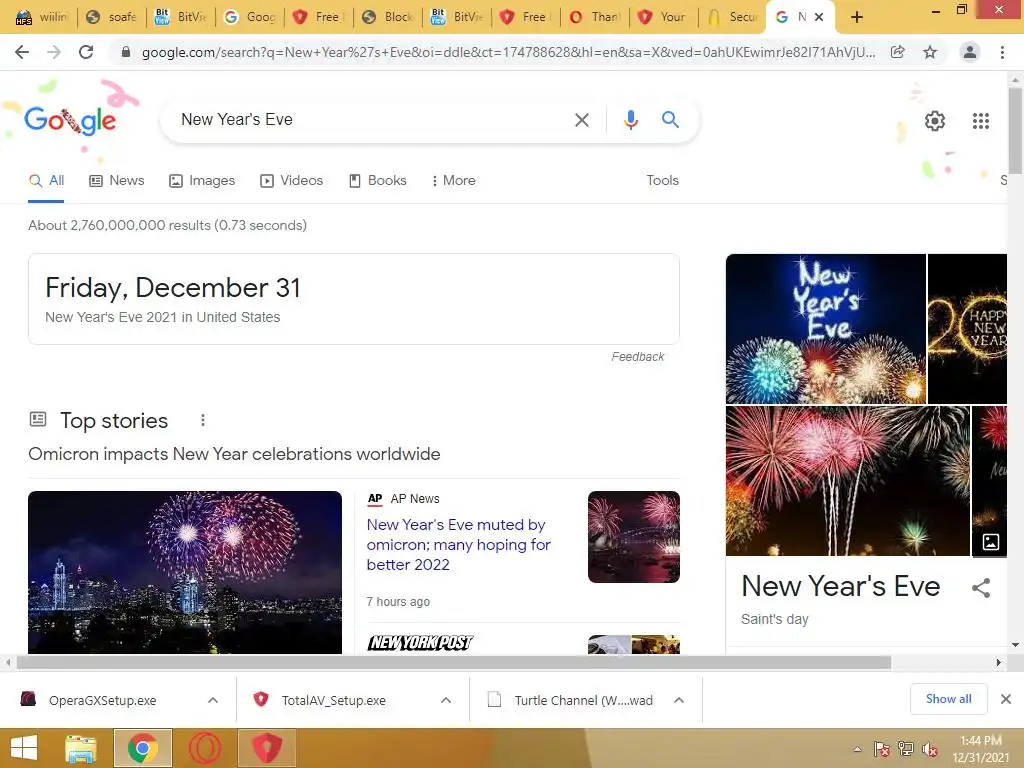Open the Google apps grid
Screen dimensions: 1024x768
980,121
